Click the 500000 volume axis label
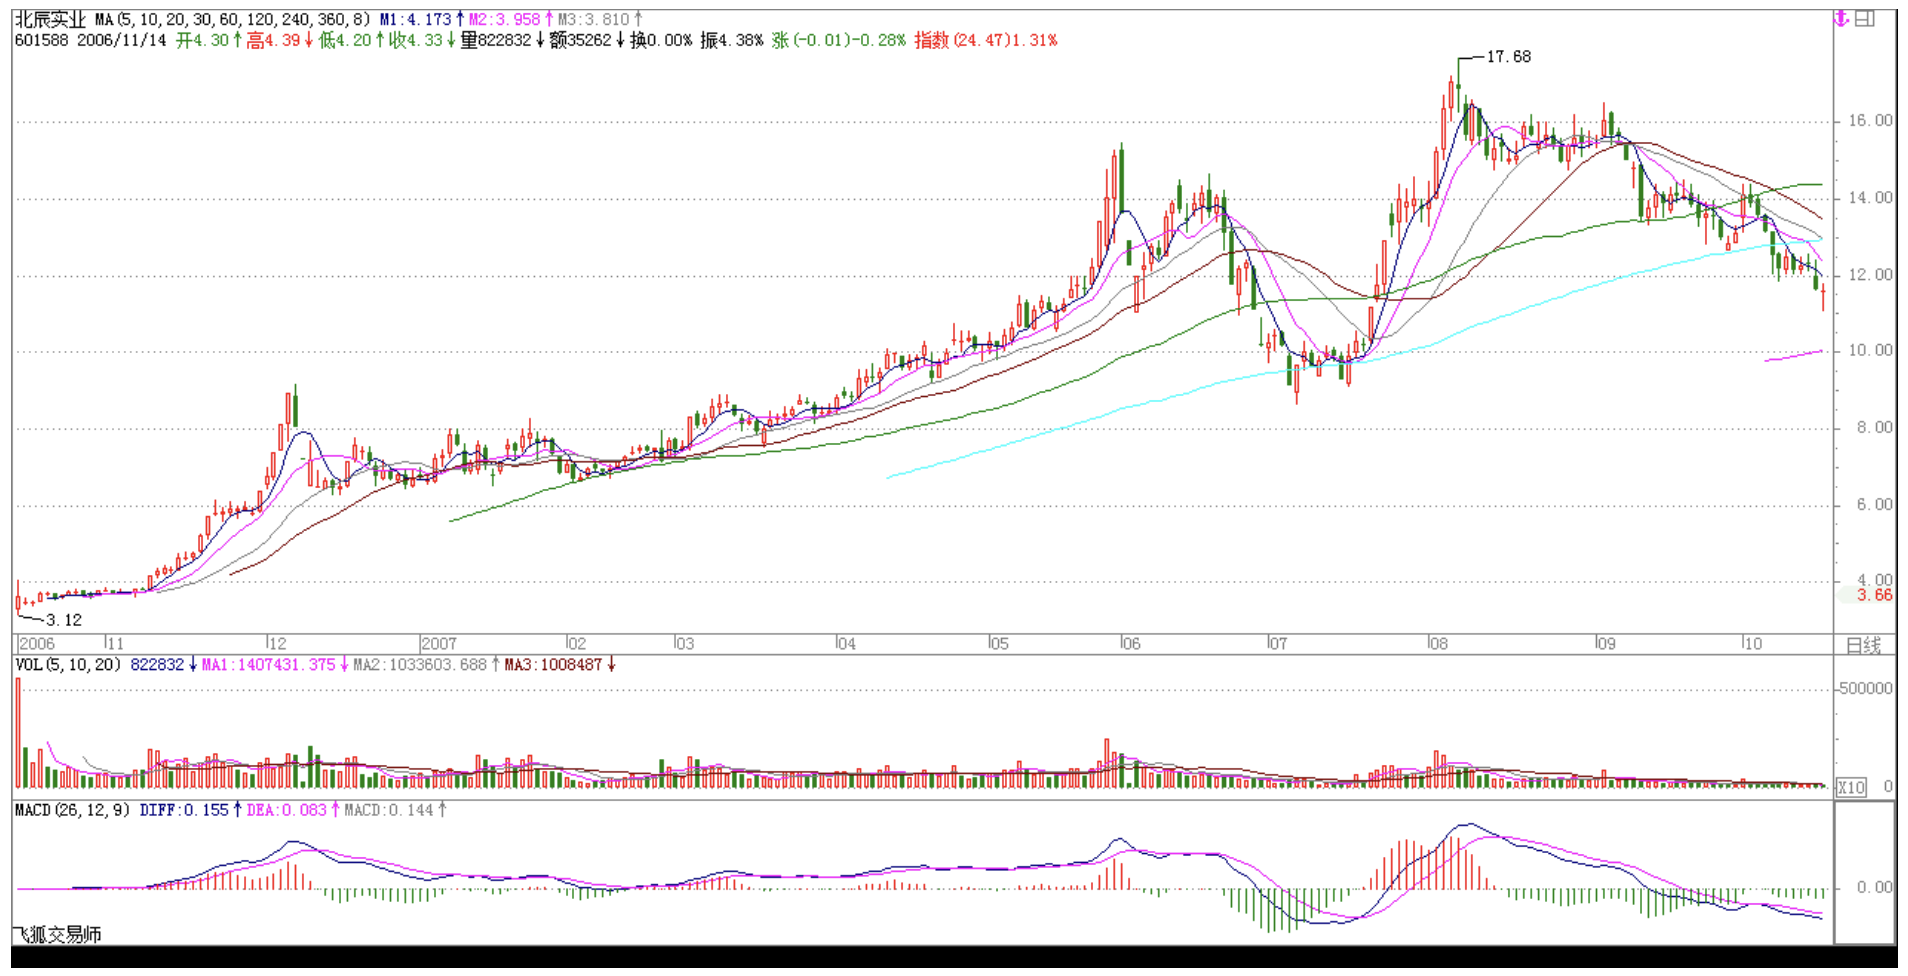 pyautogui.click(x=1866, y=689)
